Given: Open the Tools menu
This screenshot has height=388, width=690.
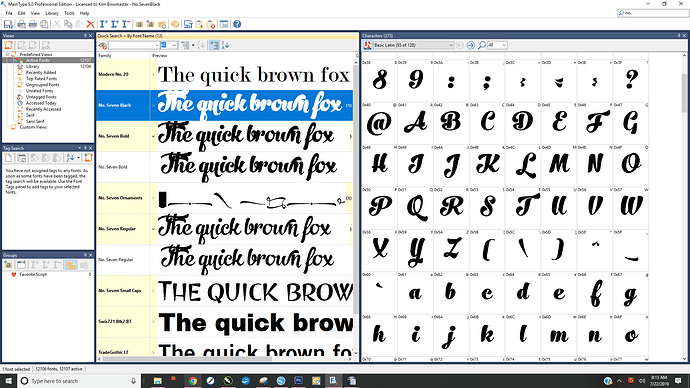Looking at the screenshot, I should [x=69, y=13].
